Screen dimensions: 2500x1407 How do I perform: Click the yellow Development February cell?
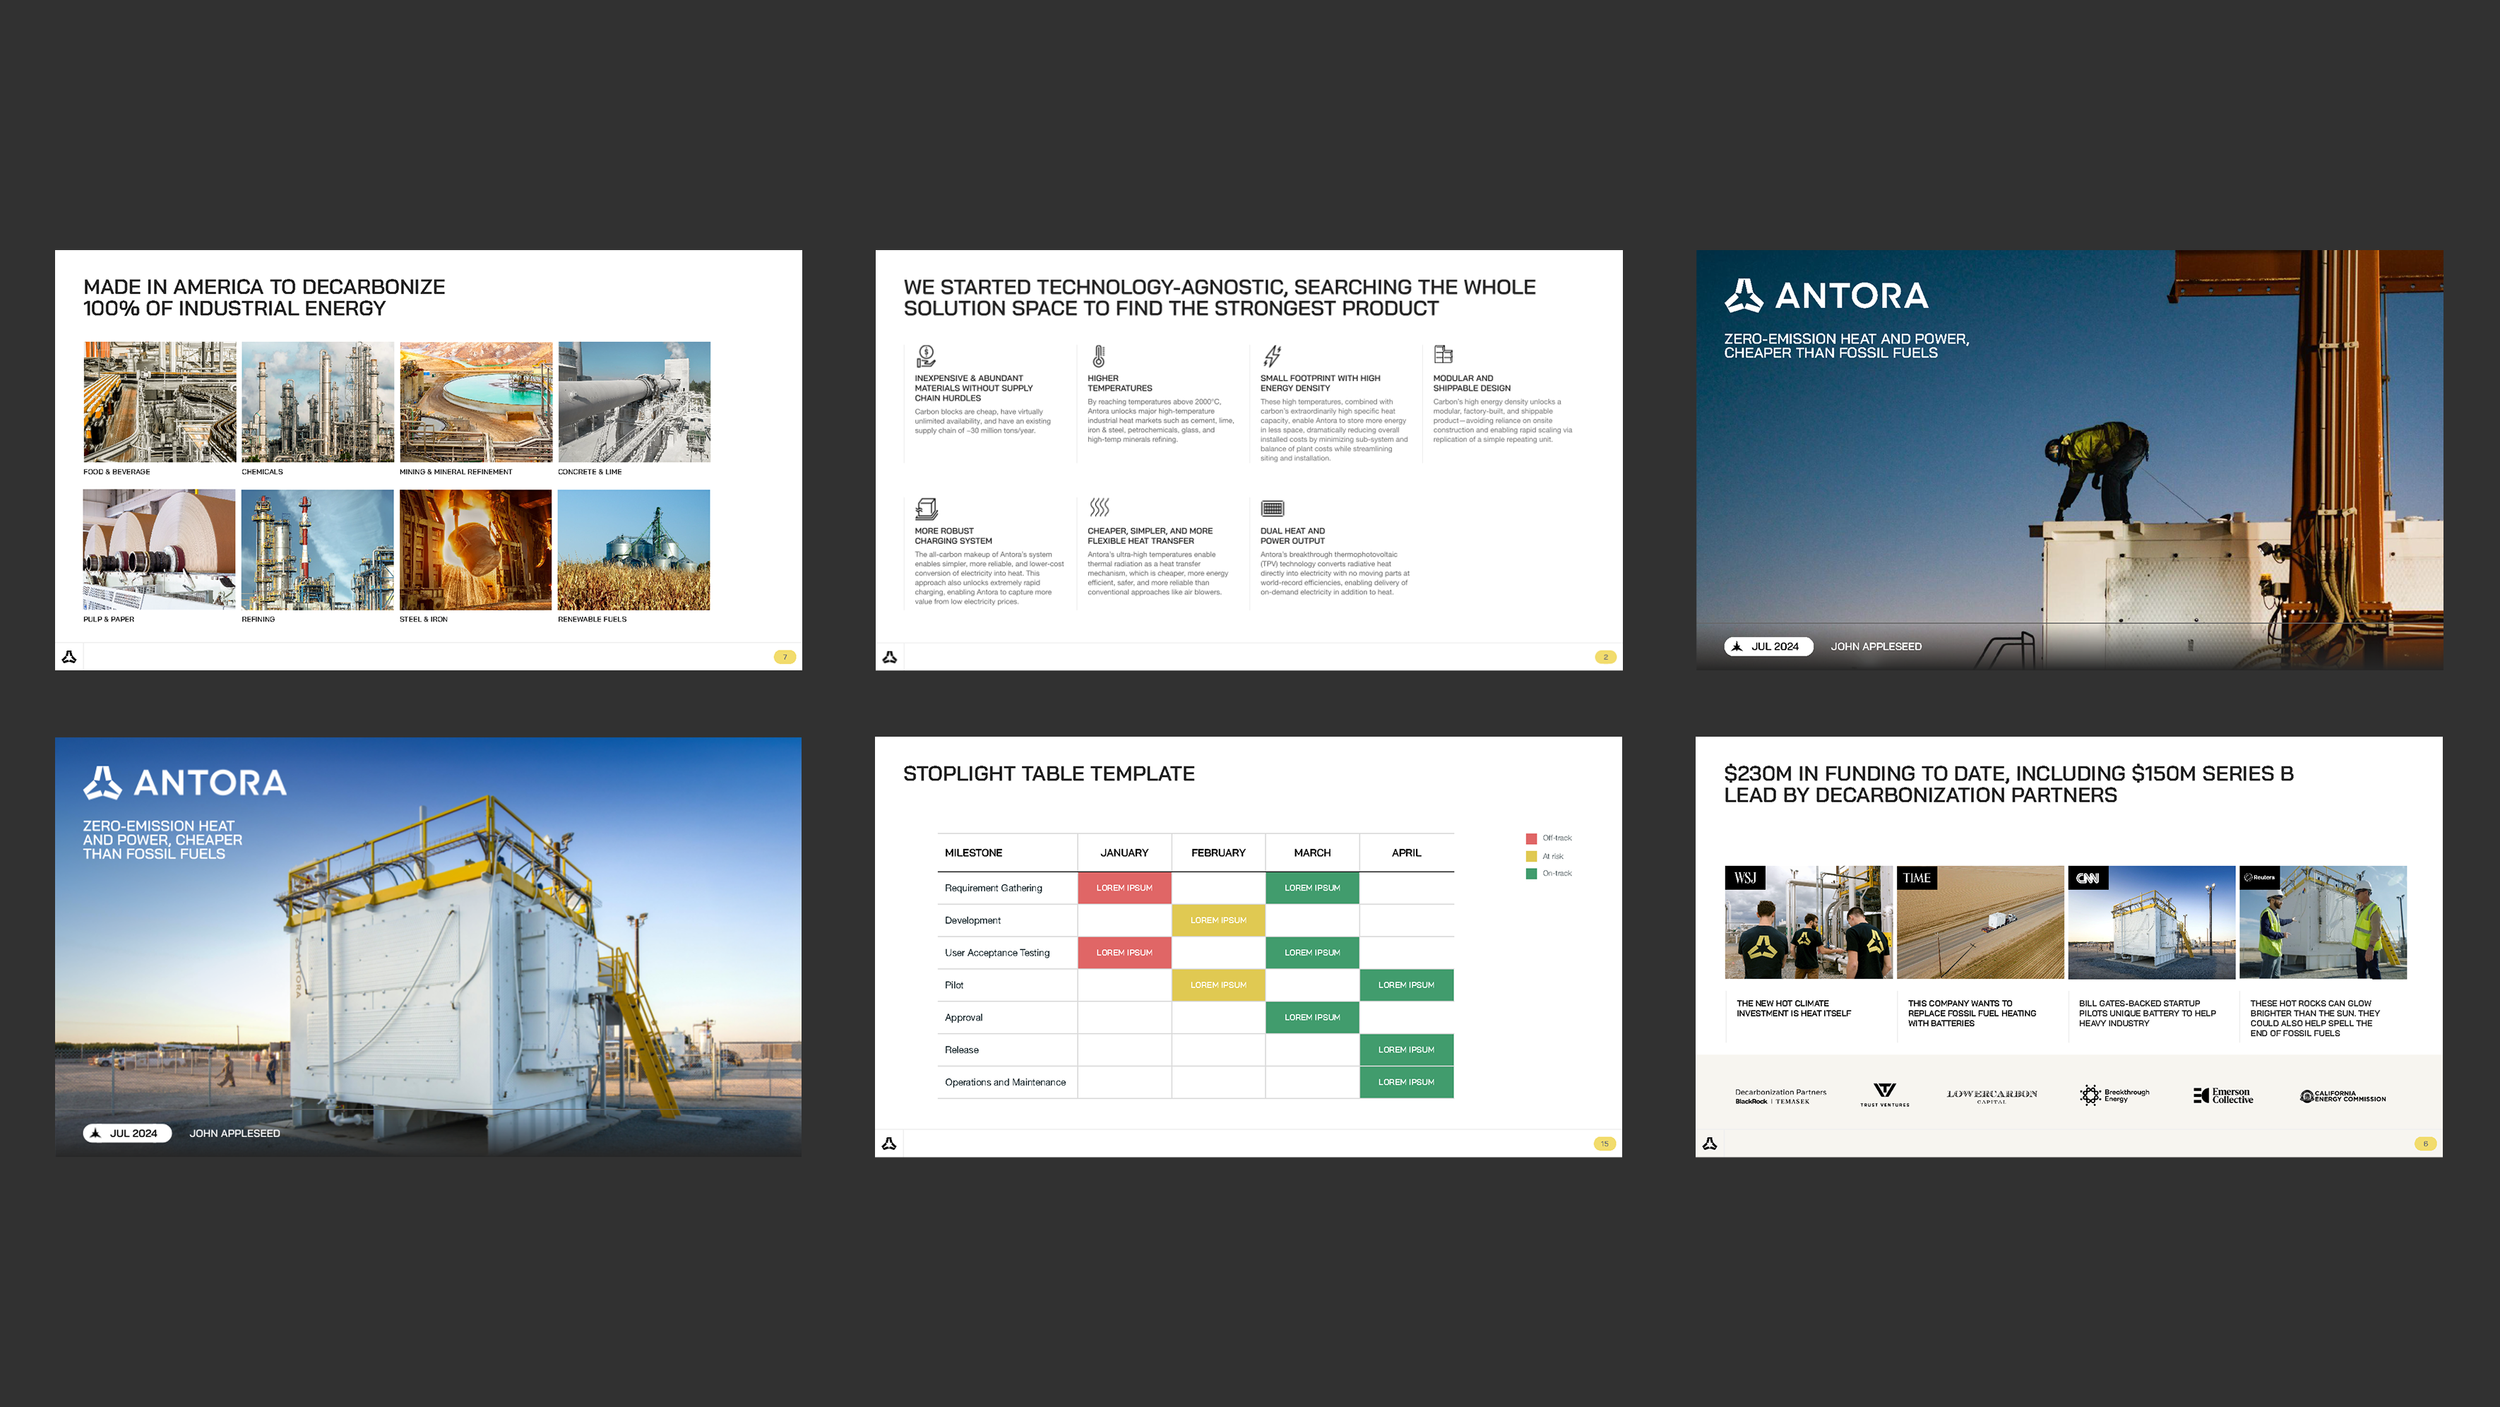pos(1218,920)
